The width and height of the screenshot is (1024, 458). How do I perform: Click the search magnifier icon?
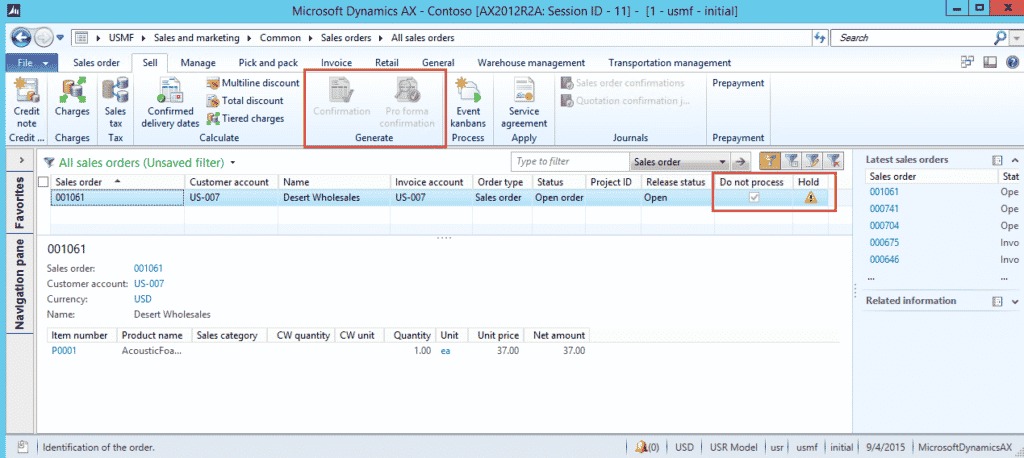pyautogui.click(x=1000, y=38)
